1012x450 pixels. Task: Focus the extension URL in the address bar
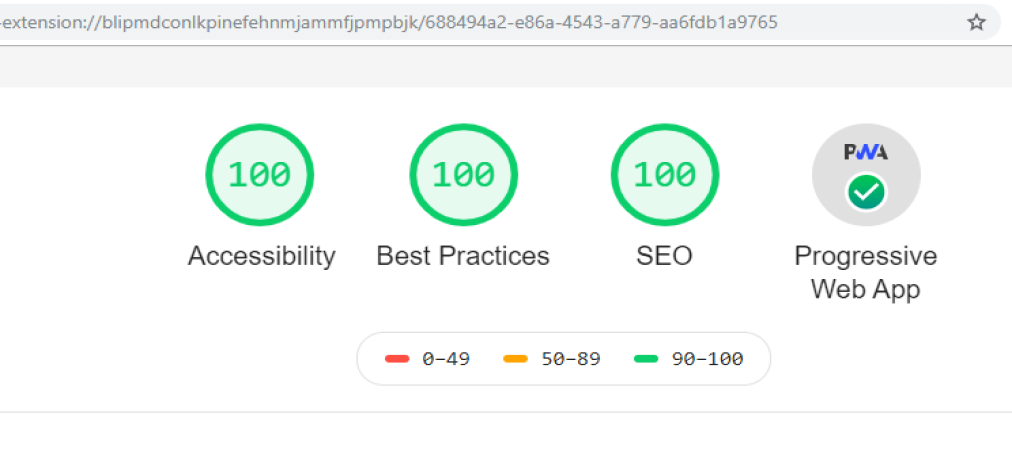[389, 23]
